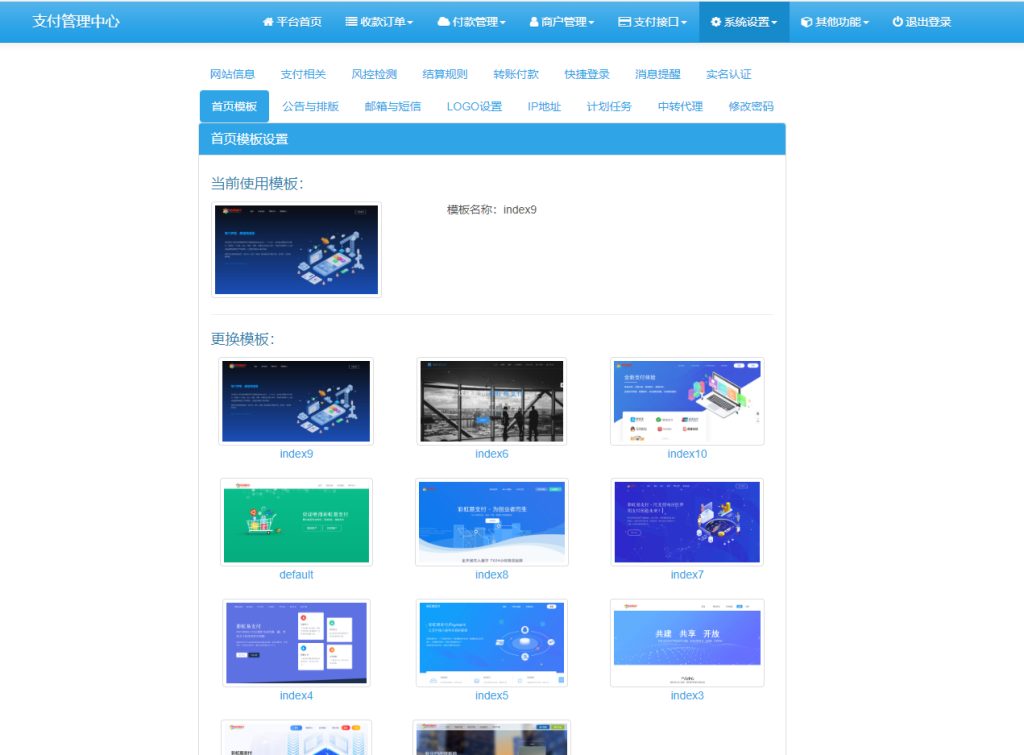The image size is (1024, 755).
Task: Select the index8 template thumbnail
Action: (x=491, y=521)
